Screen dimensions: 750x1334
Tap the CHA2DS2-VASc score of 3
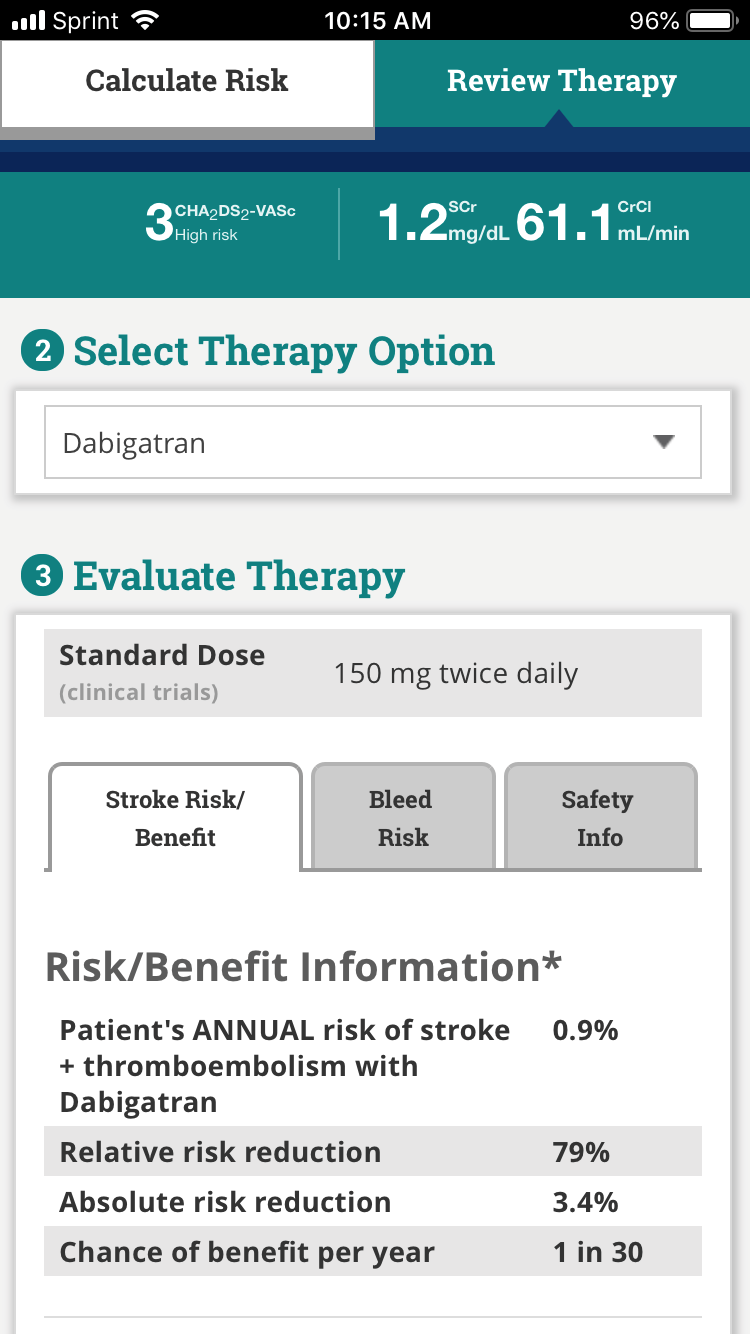pos(158,224)
